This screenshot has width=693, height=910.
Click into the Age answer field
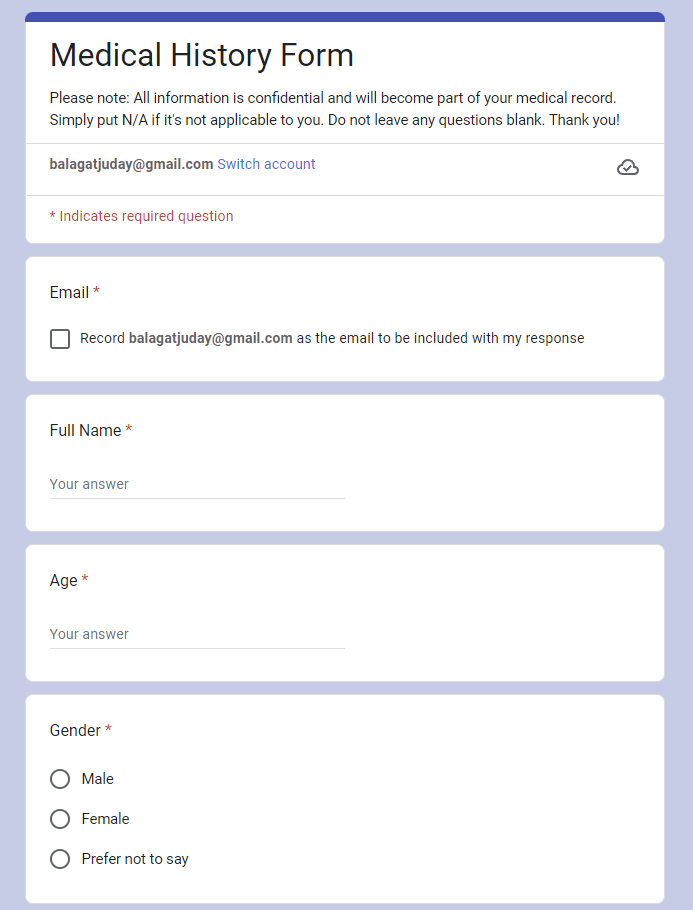tap(197, 634)
